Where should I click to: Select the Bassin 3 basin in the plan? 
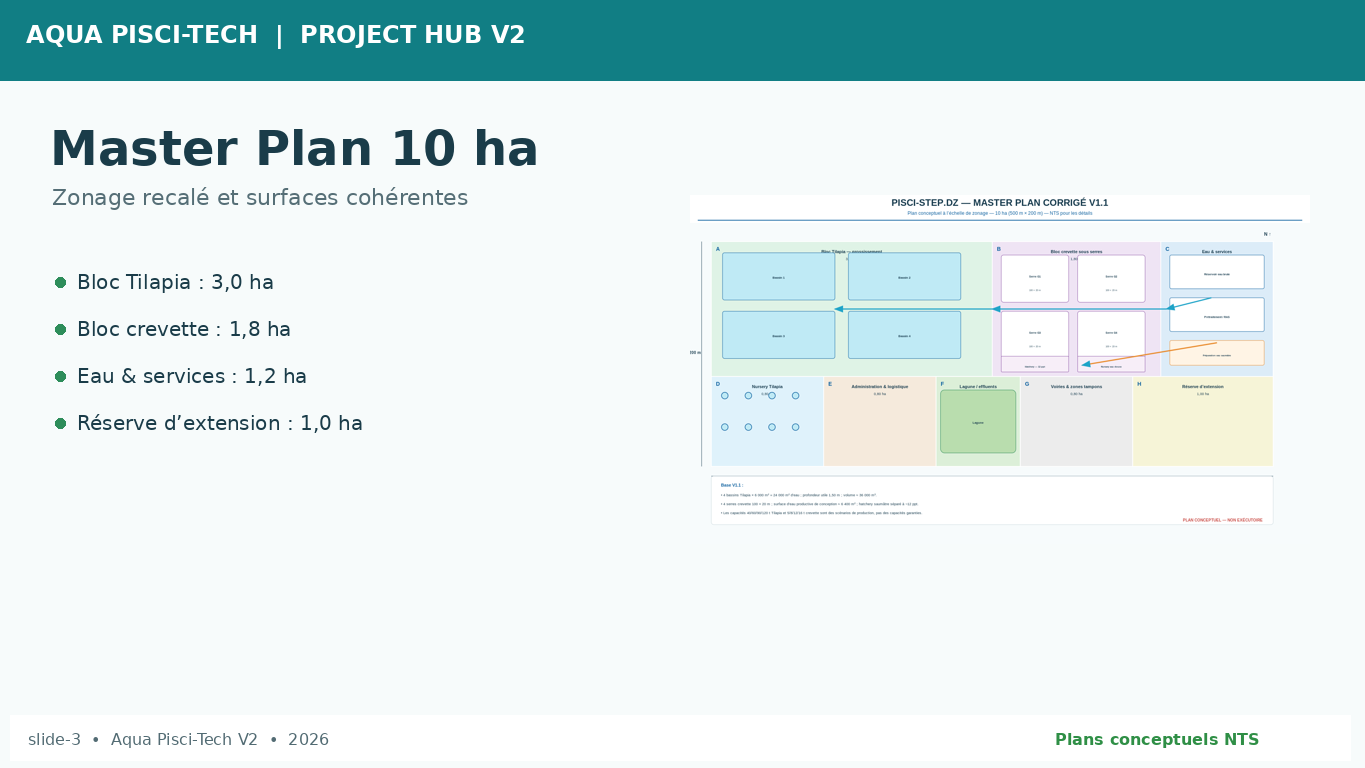[779, 335]
